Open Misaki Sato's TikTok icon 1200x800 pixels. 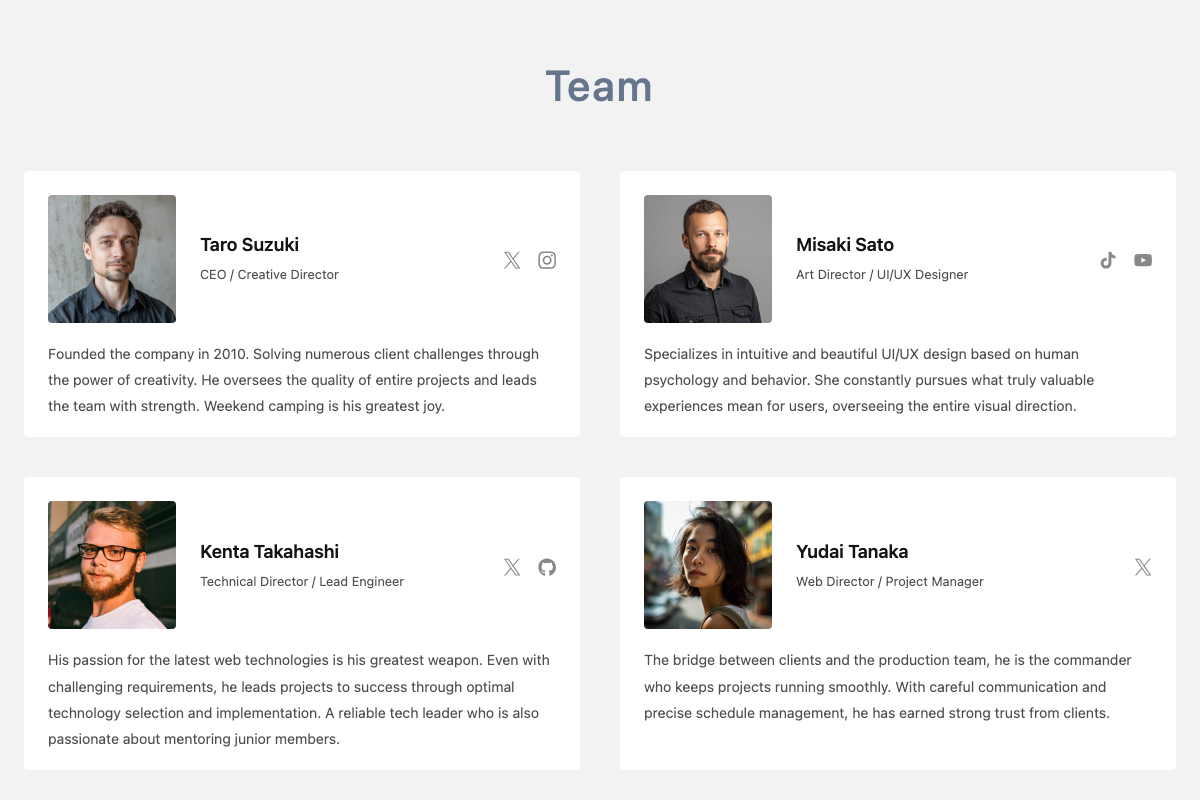[1108, 260]
